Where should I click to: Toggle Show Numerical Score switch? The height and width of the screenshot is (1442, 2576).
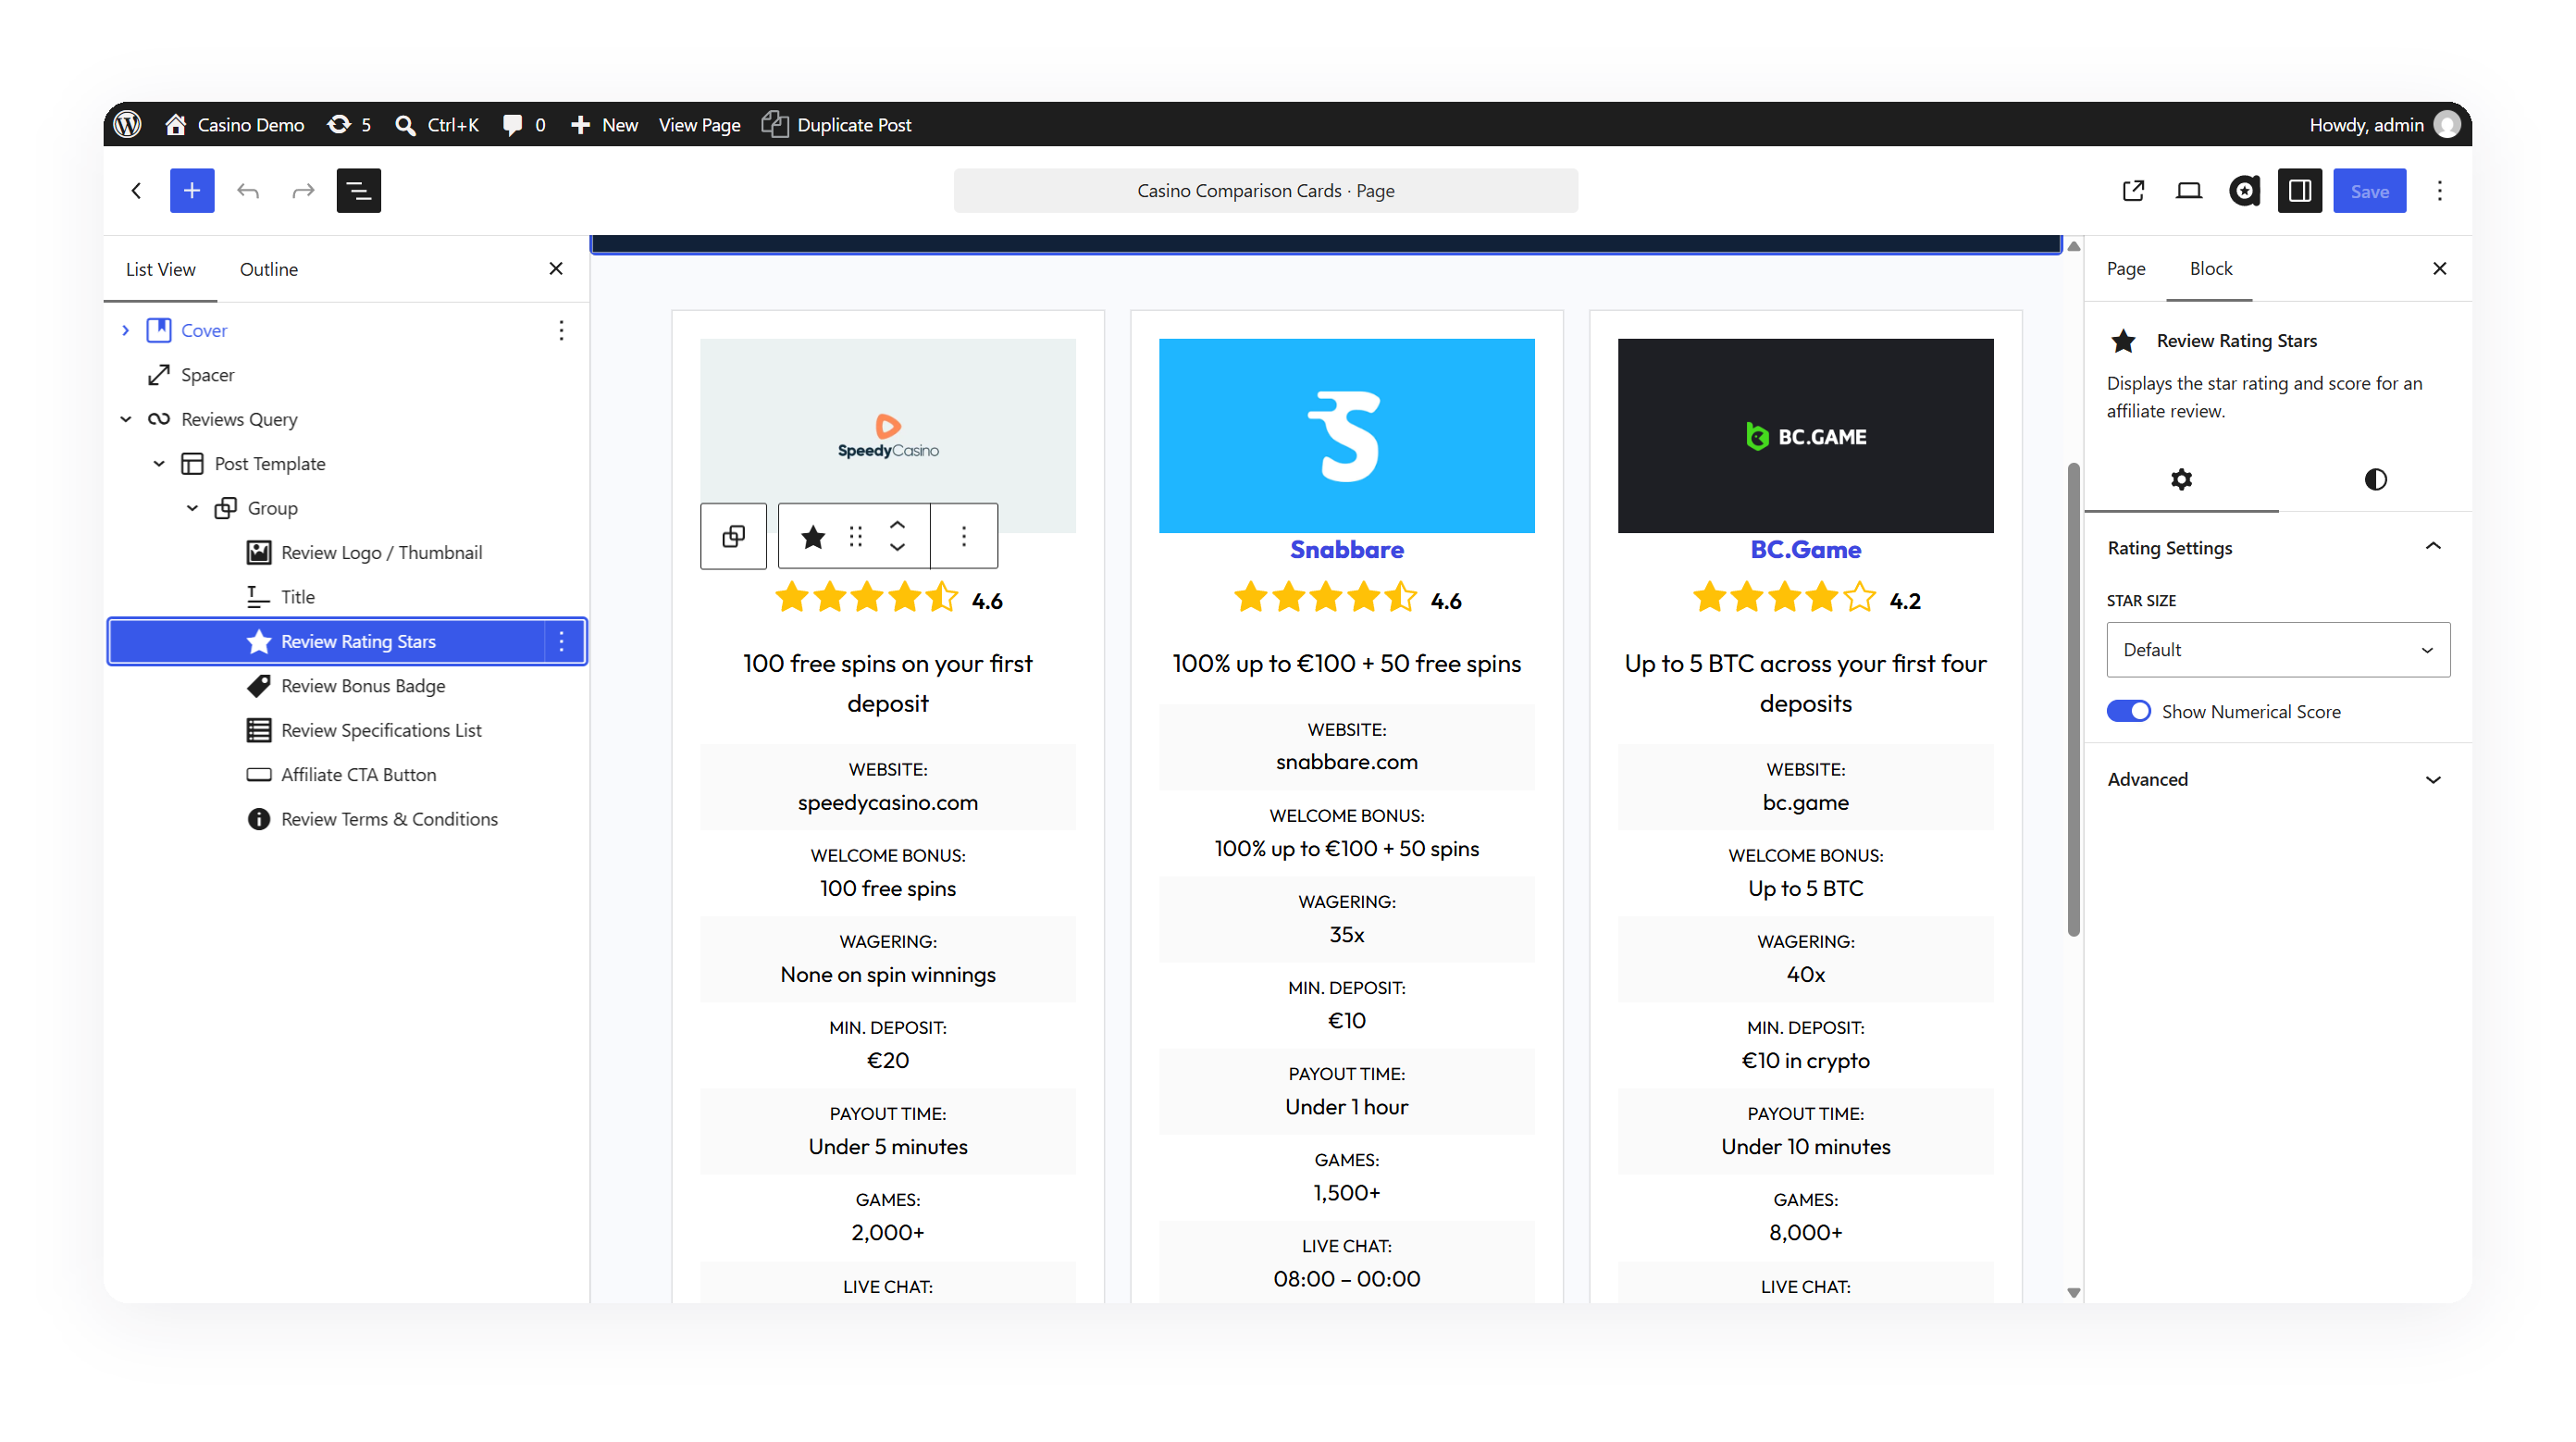pyautogui.click(x=2128, y=711)
